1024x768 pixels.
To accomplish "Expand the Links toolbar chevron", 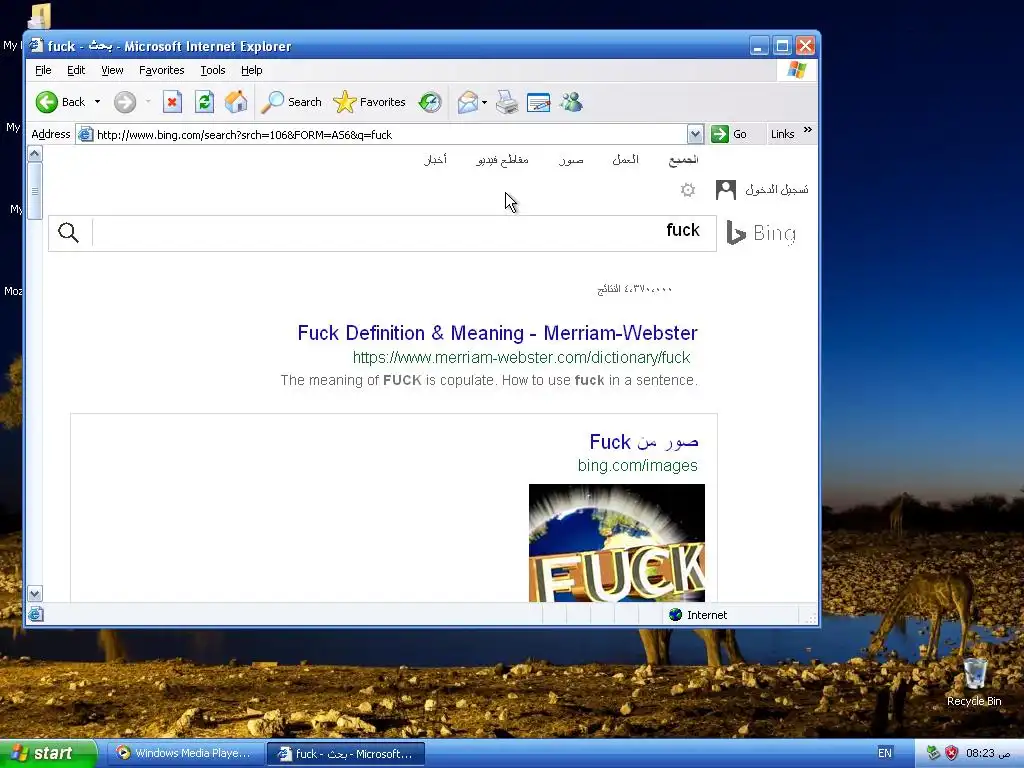I will click(x=808, y=129).
